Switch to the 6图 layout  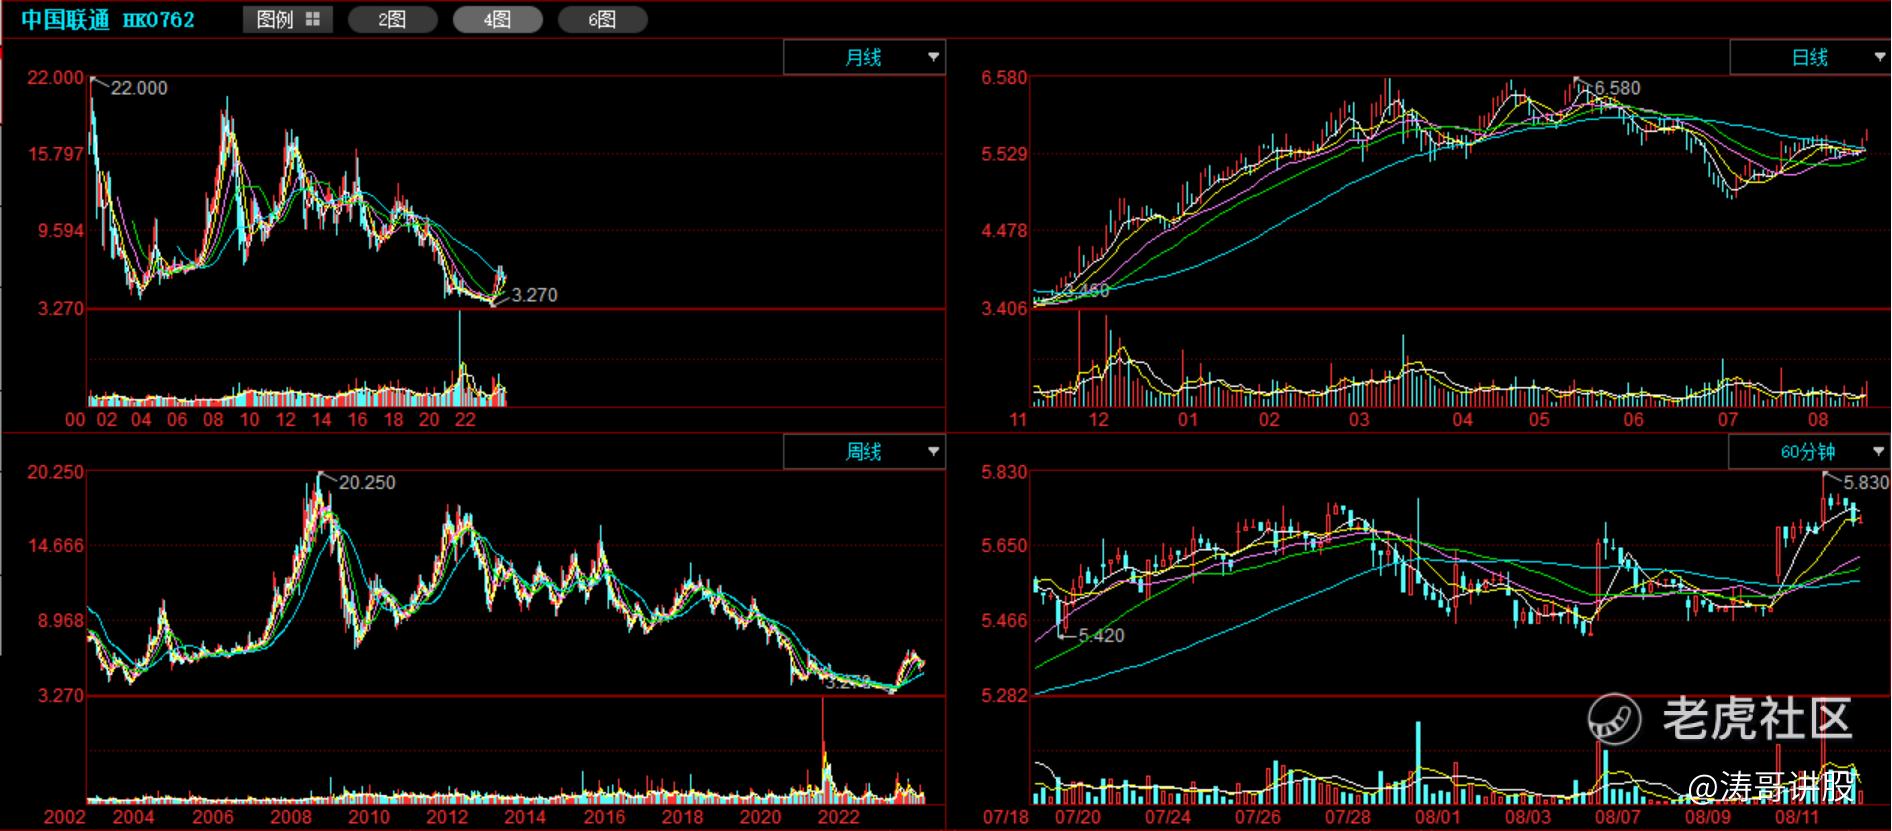[x=602, y=19]
